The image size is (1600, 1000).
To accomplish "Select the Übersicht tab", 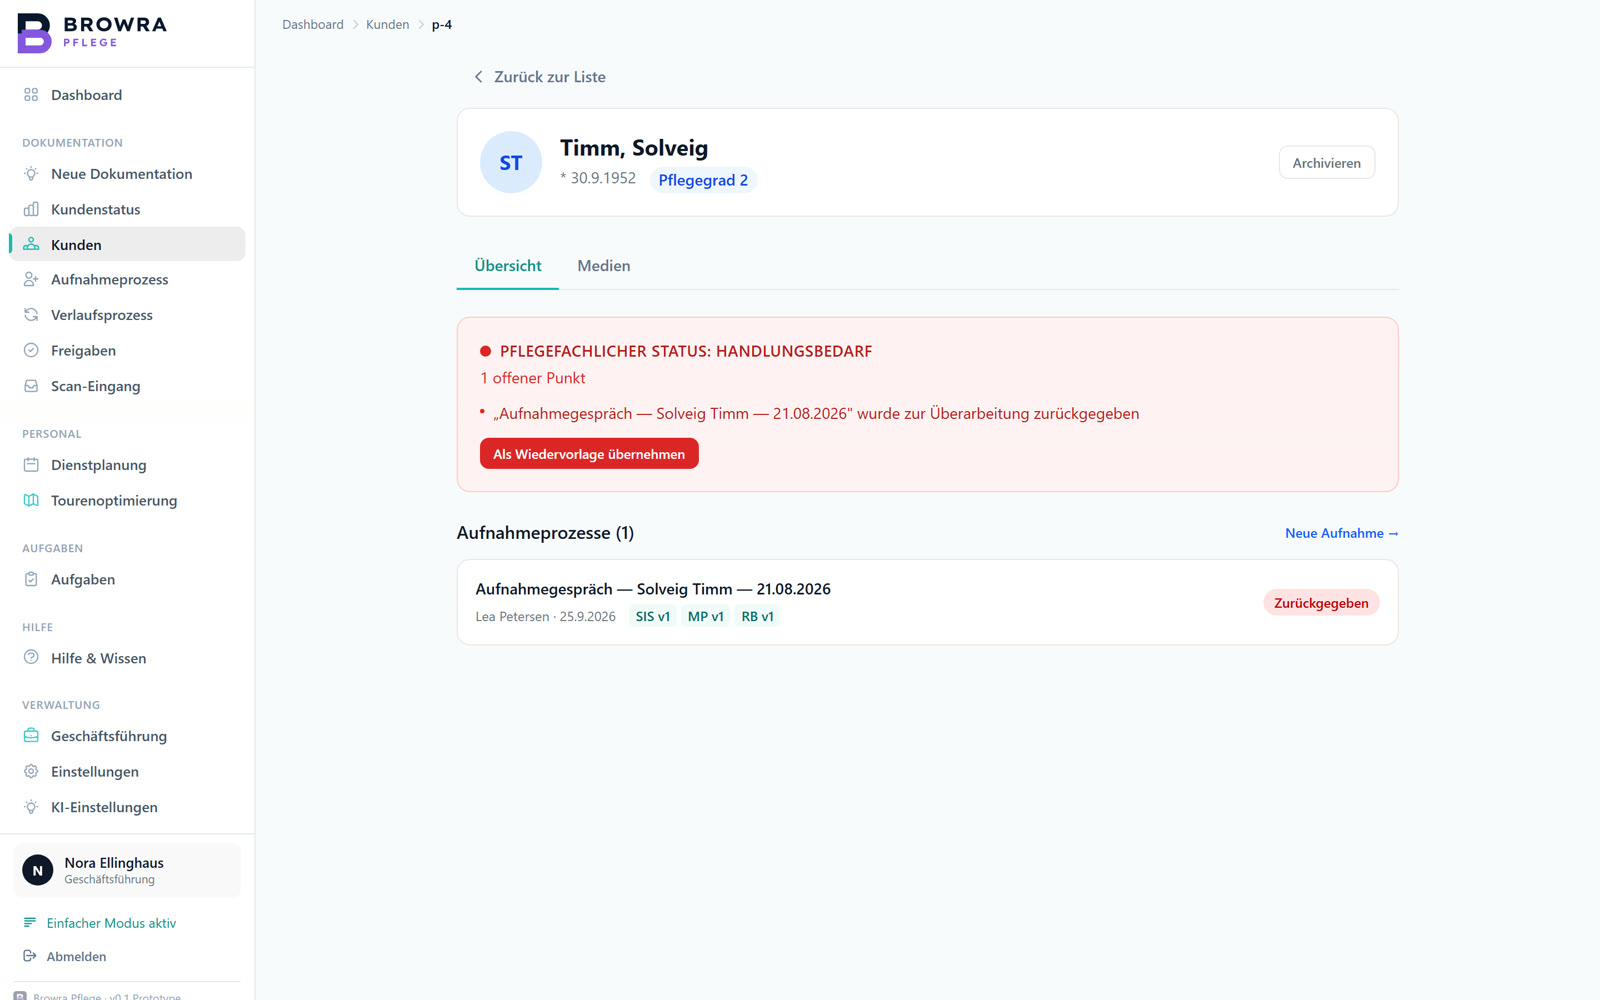I will click(508, 266).
